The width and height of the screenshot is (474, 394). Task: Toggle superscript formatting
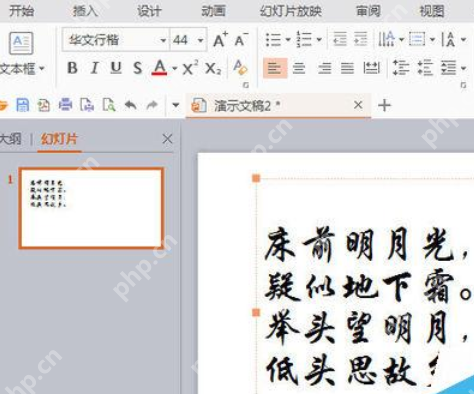(x=190, y=68)
